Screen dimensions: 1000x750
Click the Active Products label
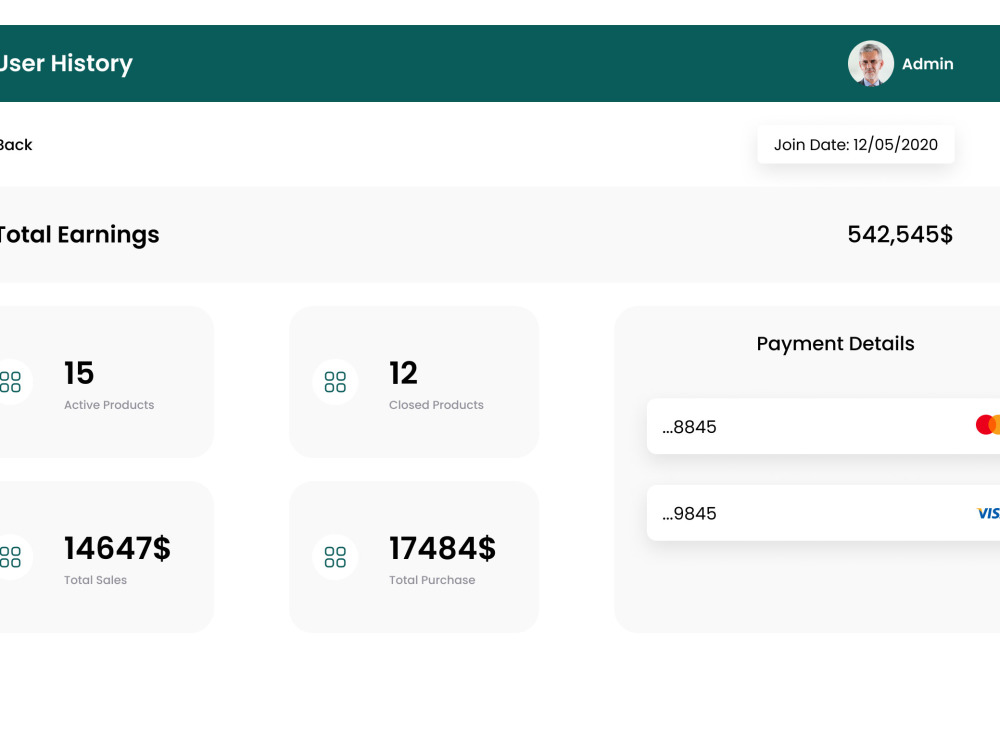point(109,405)
